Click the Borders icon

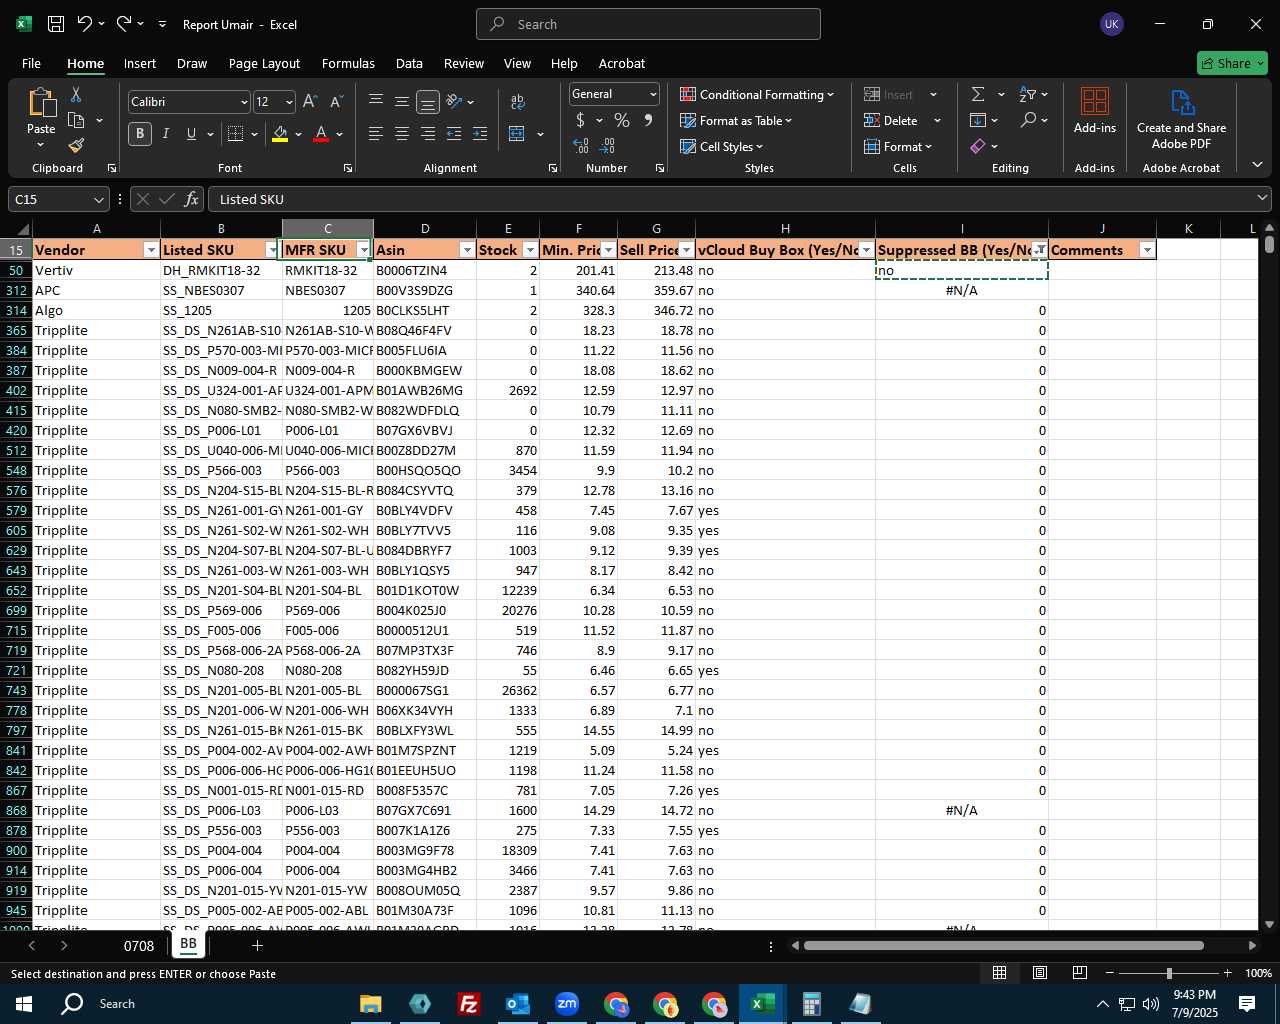click(x=235, y=134)
